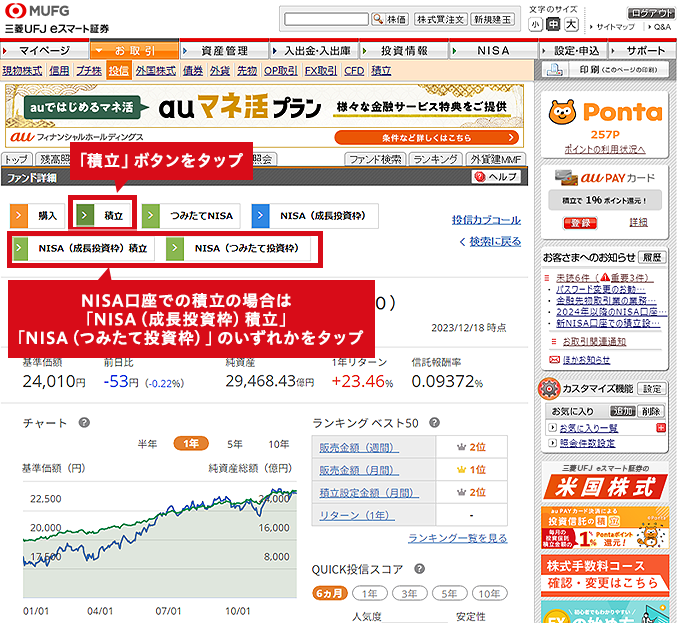
Task: Select the 5年 chart period
Action: (235, 444)
